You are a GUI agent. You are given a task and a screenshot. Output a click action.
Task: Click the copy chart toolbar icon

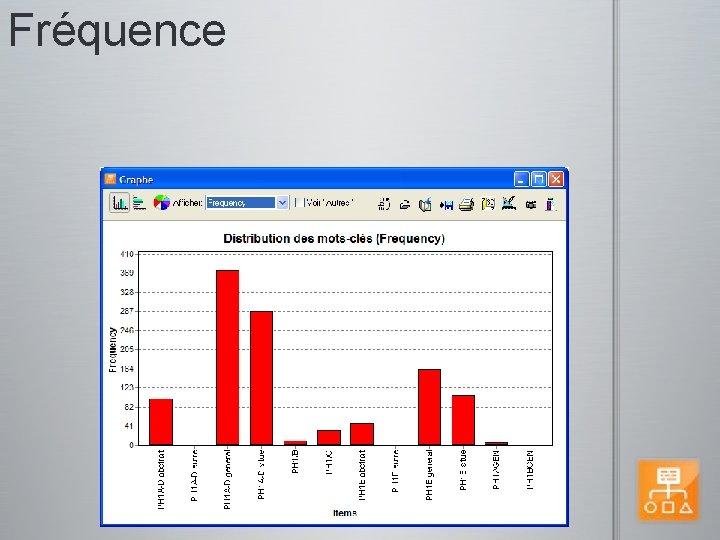(488, 204)
